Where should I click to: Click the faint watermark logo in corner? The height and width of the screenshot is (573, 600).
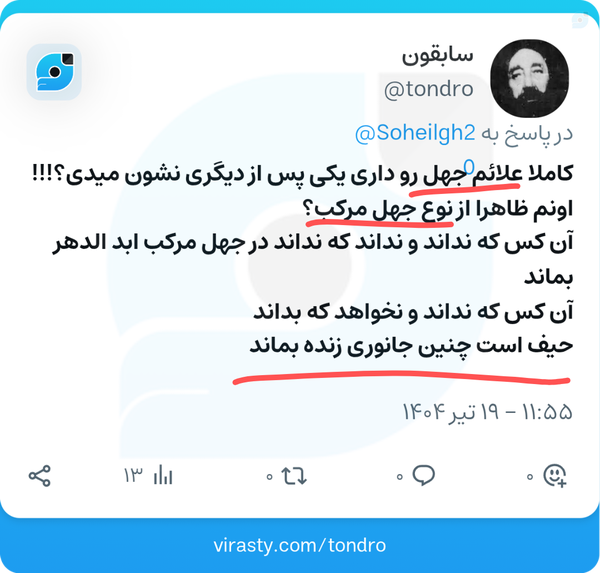pyautogui.click(x=580, y=20)
